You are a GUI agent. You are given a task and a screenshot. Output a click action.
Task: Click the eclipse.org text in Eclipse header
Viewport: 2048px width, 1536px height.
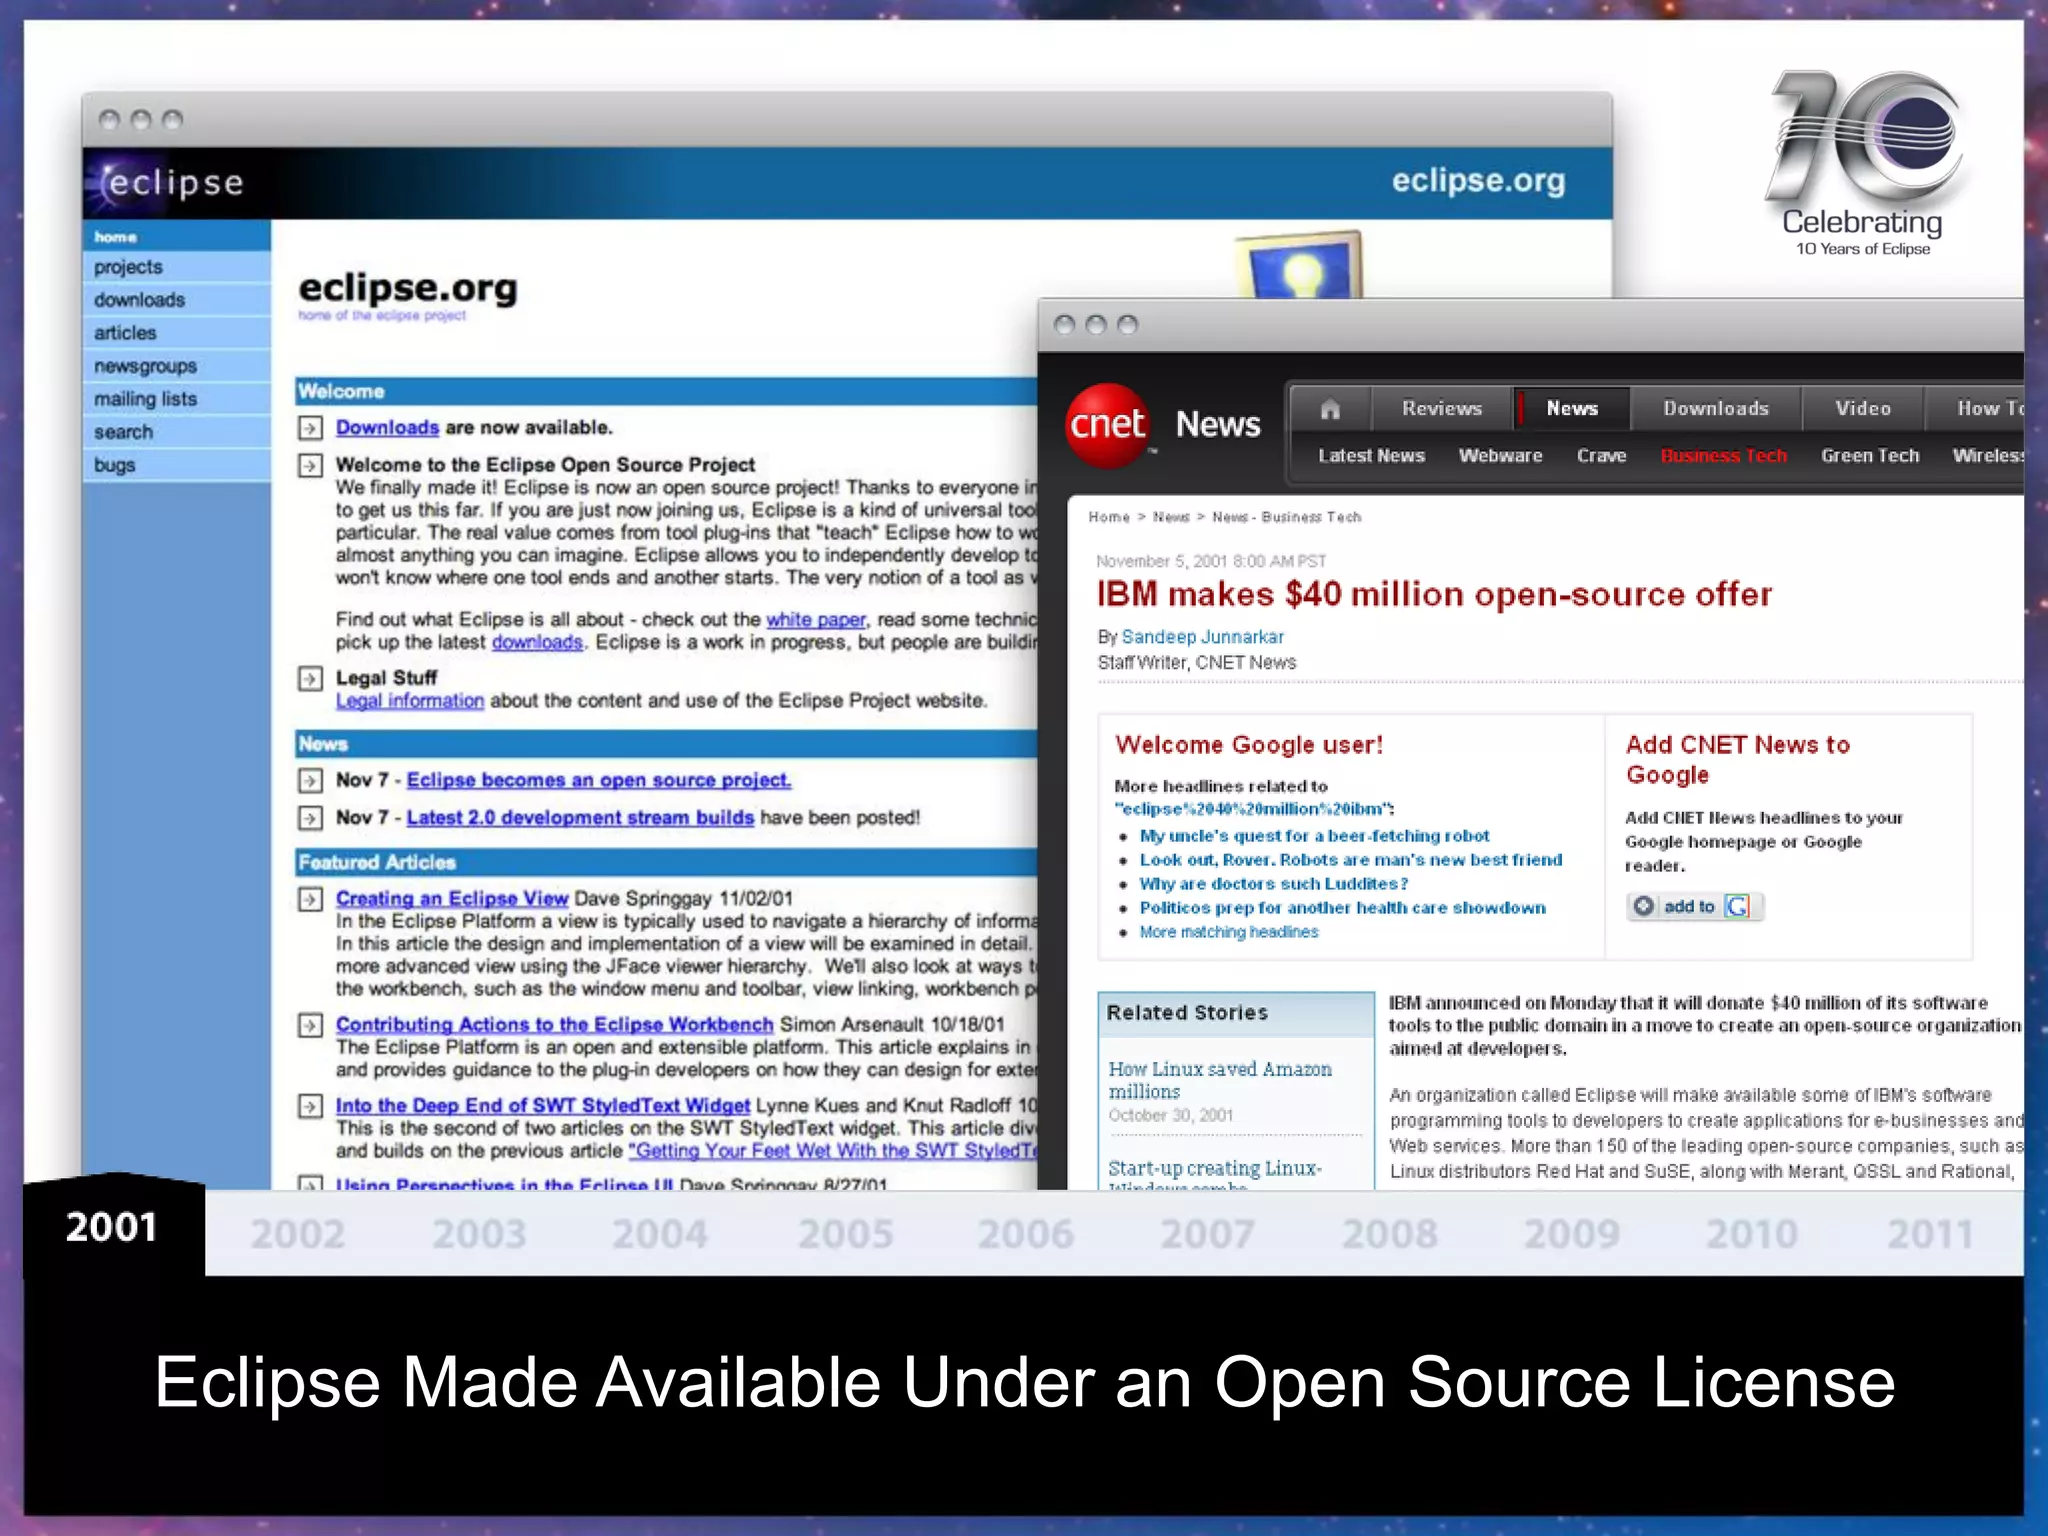point(1478,181)
